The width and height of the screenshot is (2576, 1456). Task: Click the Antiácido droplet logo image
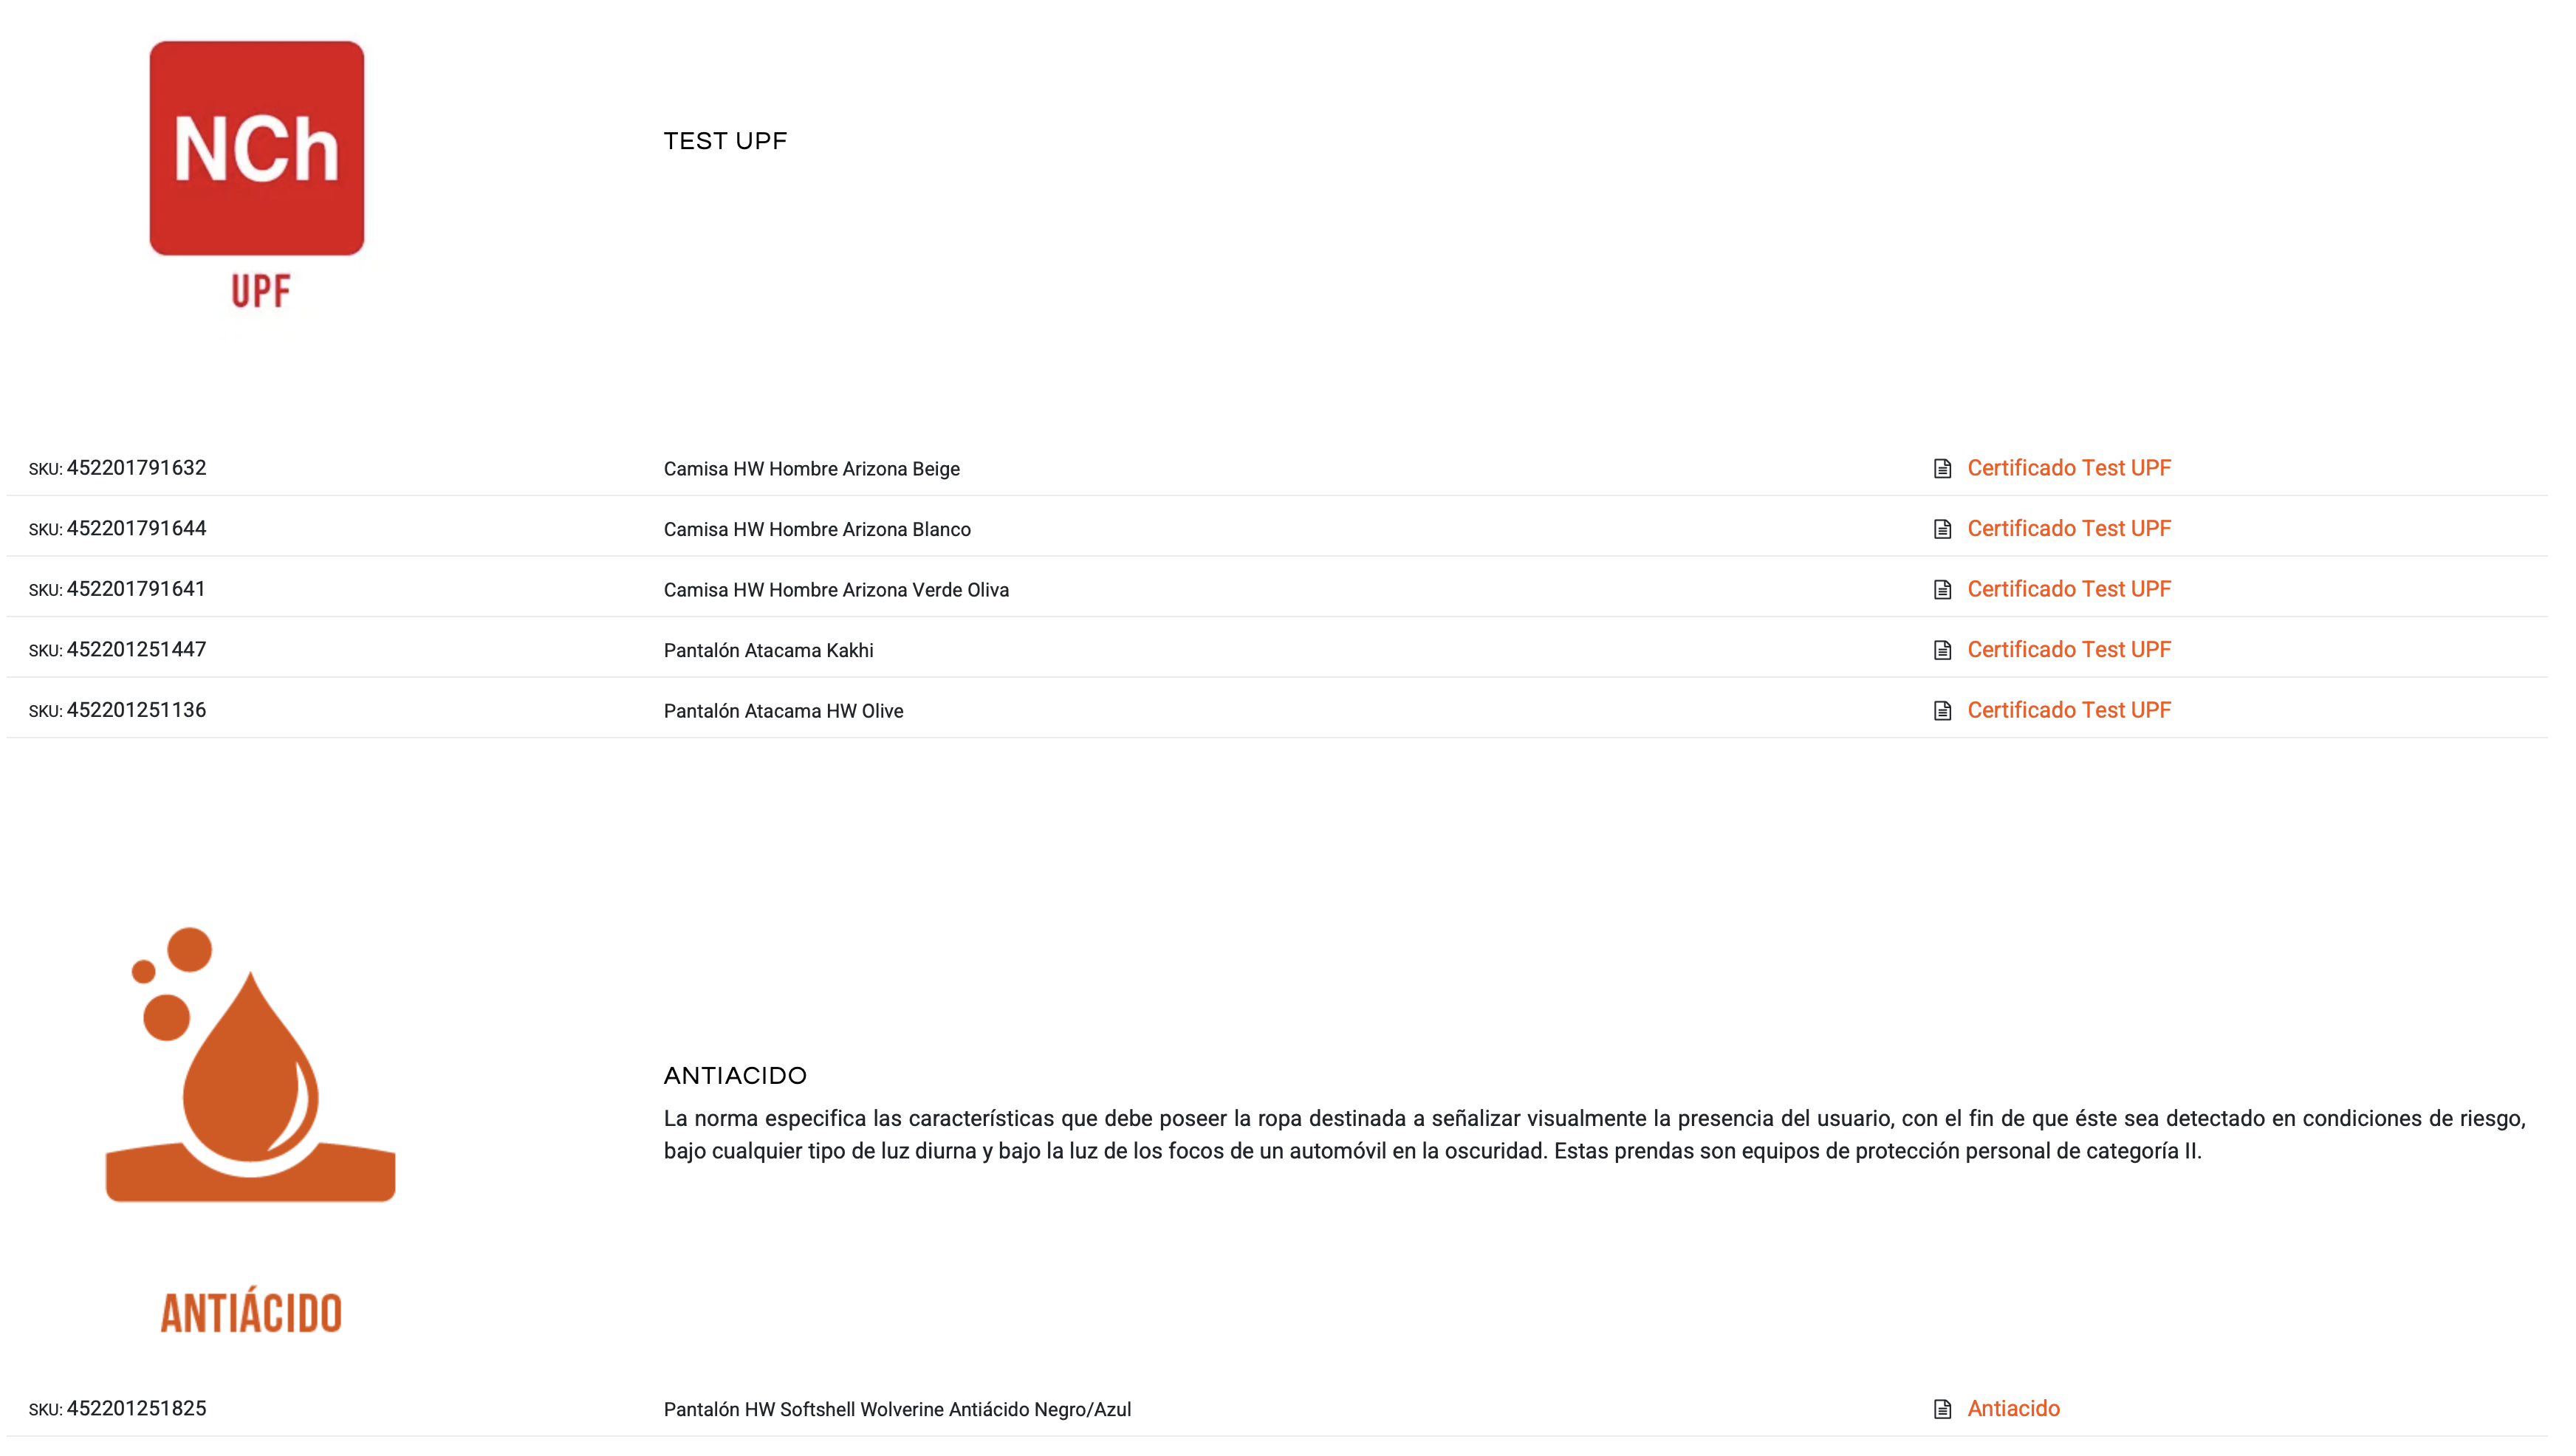[251, 1130]
